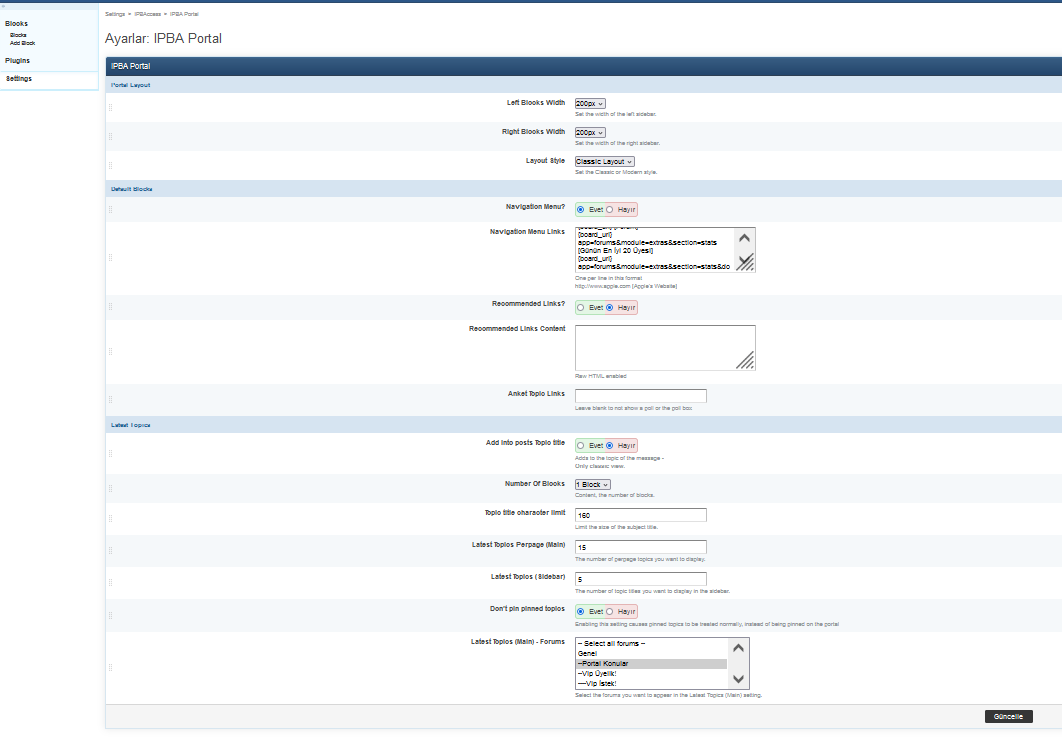The height and width of the screenshot is (753, 1062).
Task: Pick Evet for Don't pin pinned topics
Action: (x=580, y=611)
